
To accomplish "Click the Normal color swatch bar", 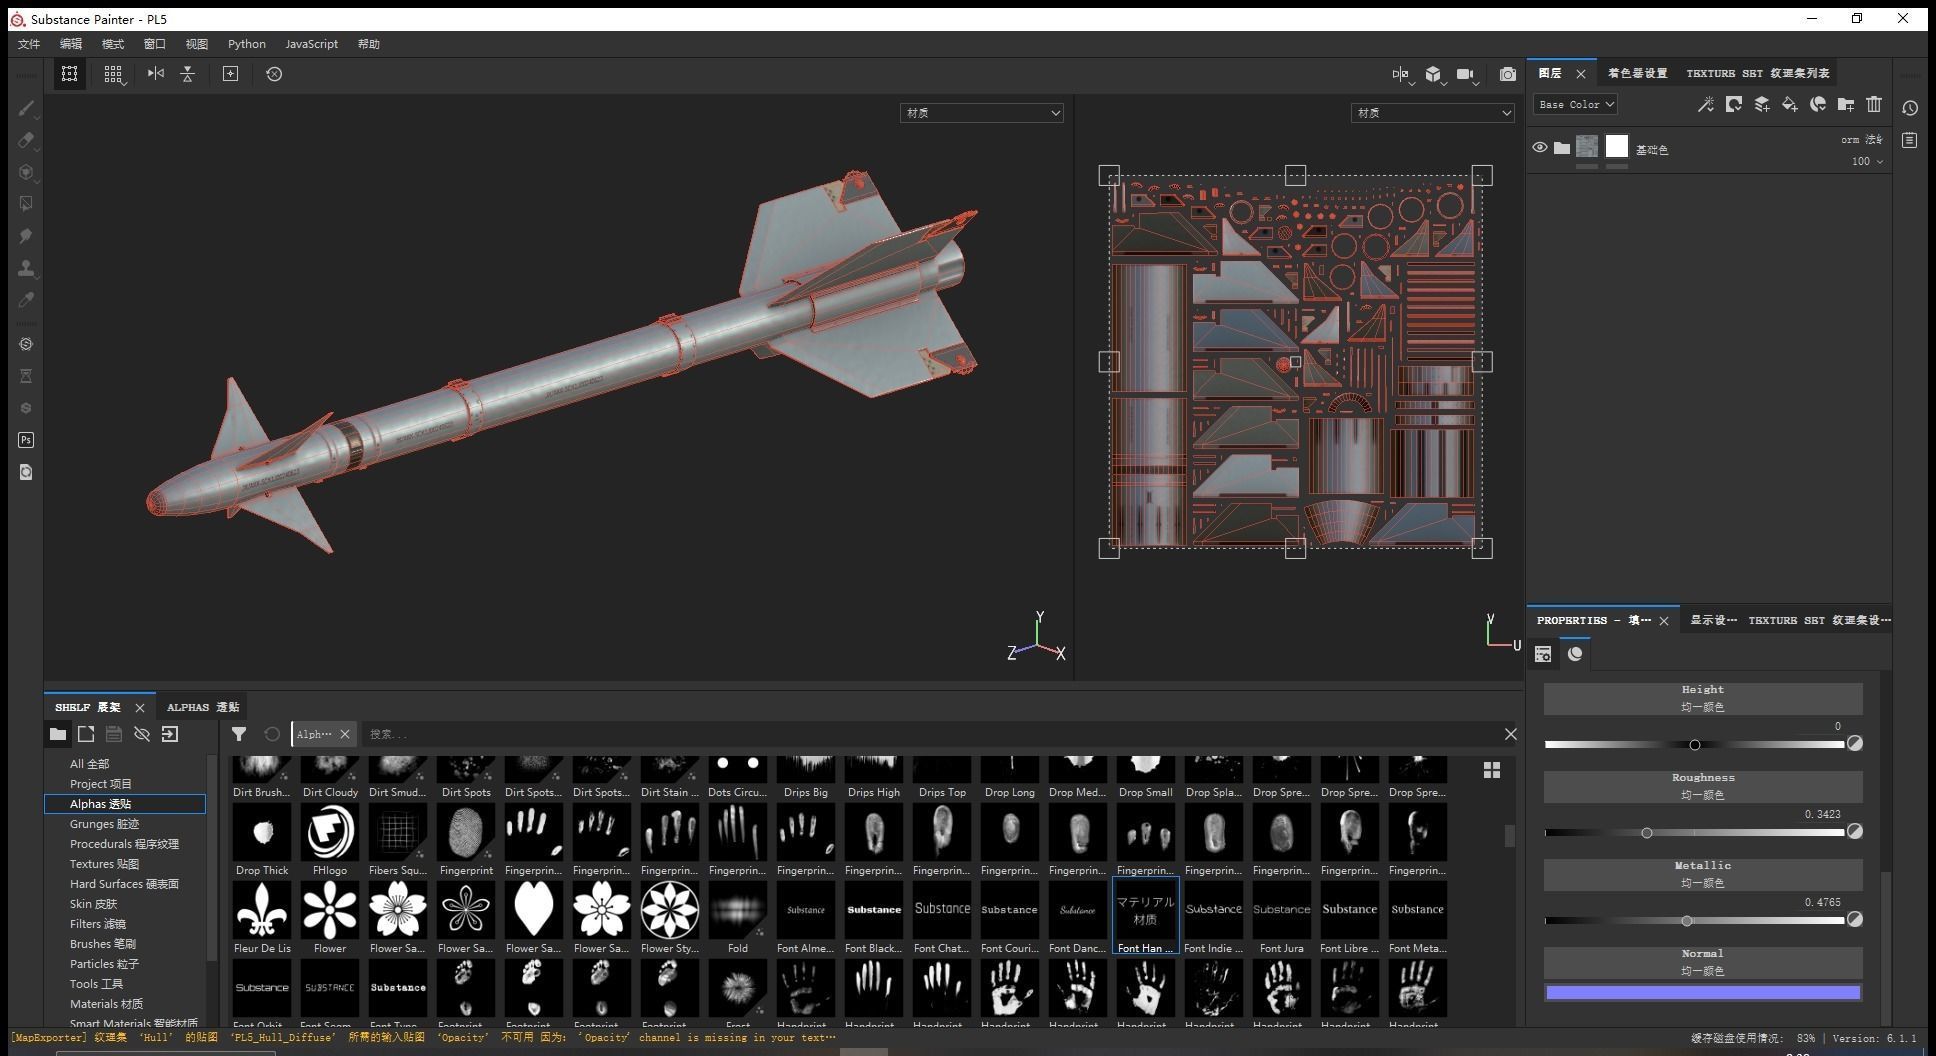I will [1703, 993].
